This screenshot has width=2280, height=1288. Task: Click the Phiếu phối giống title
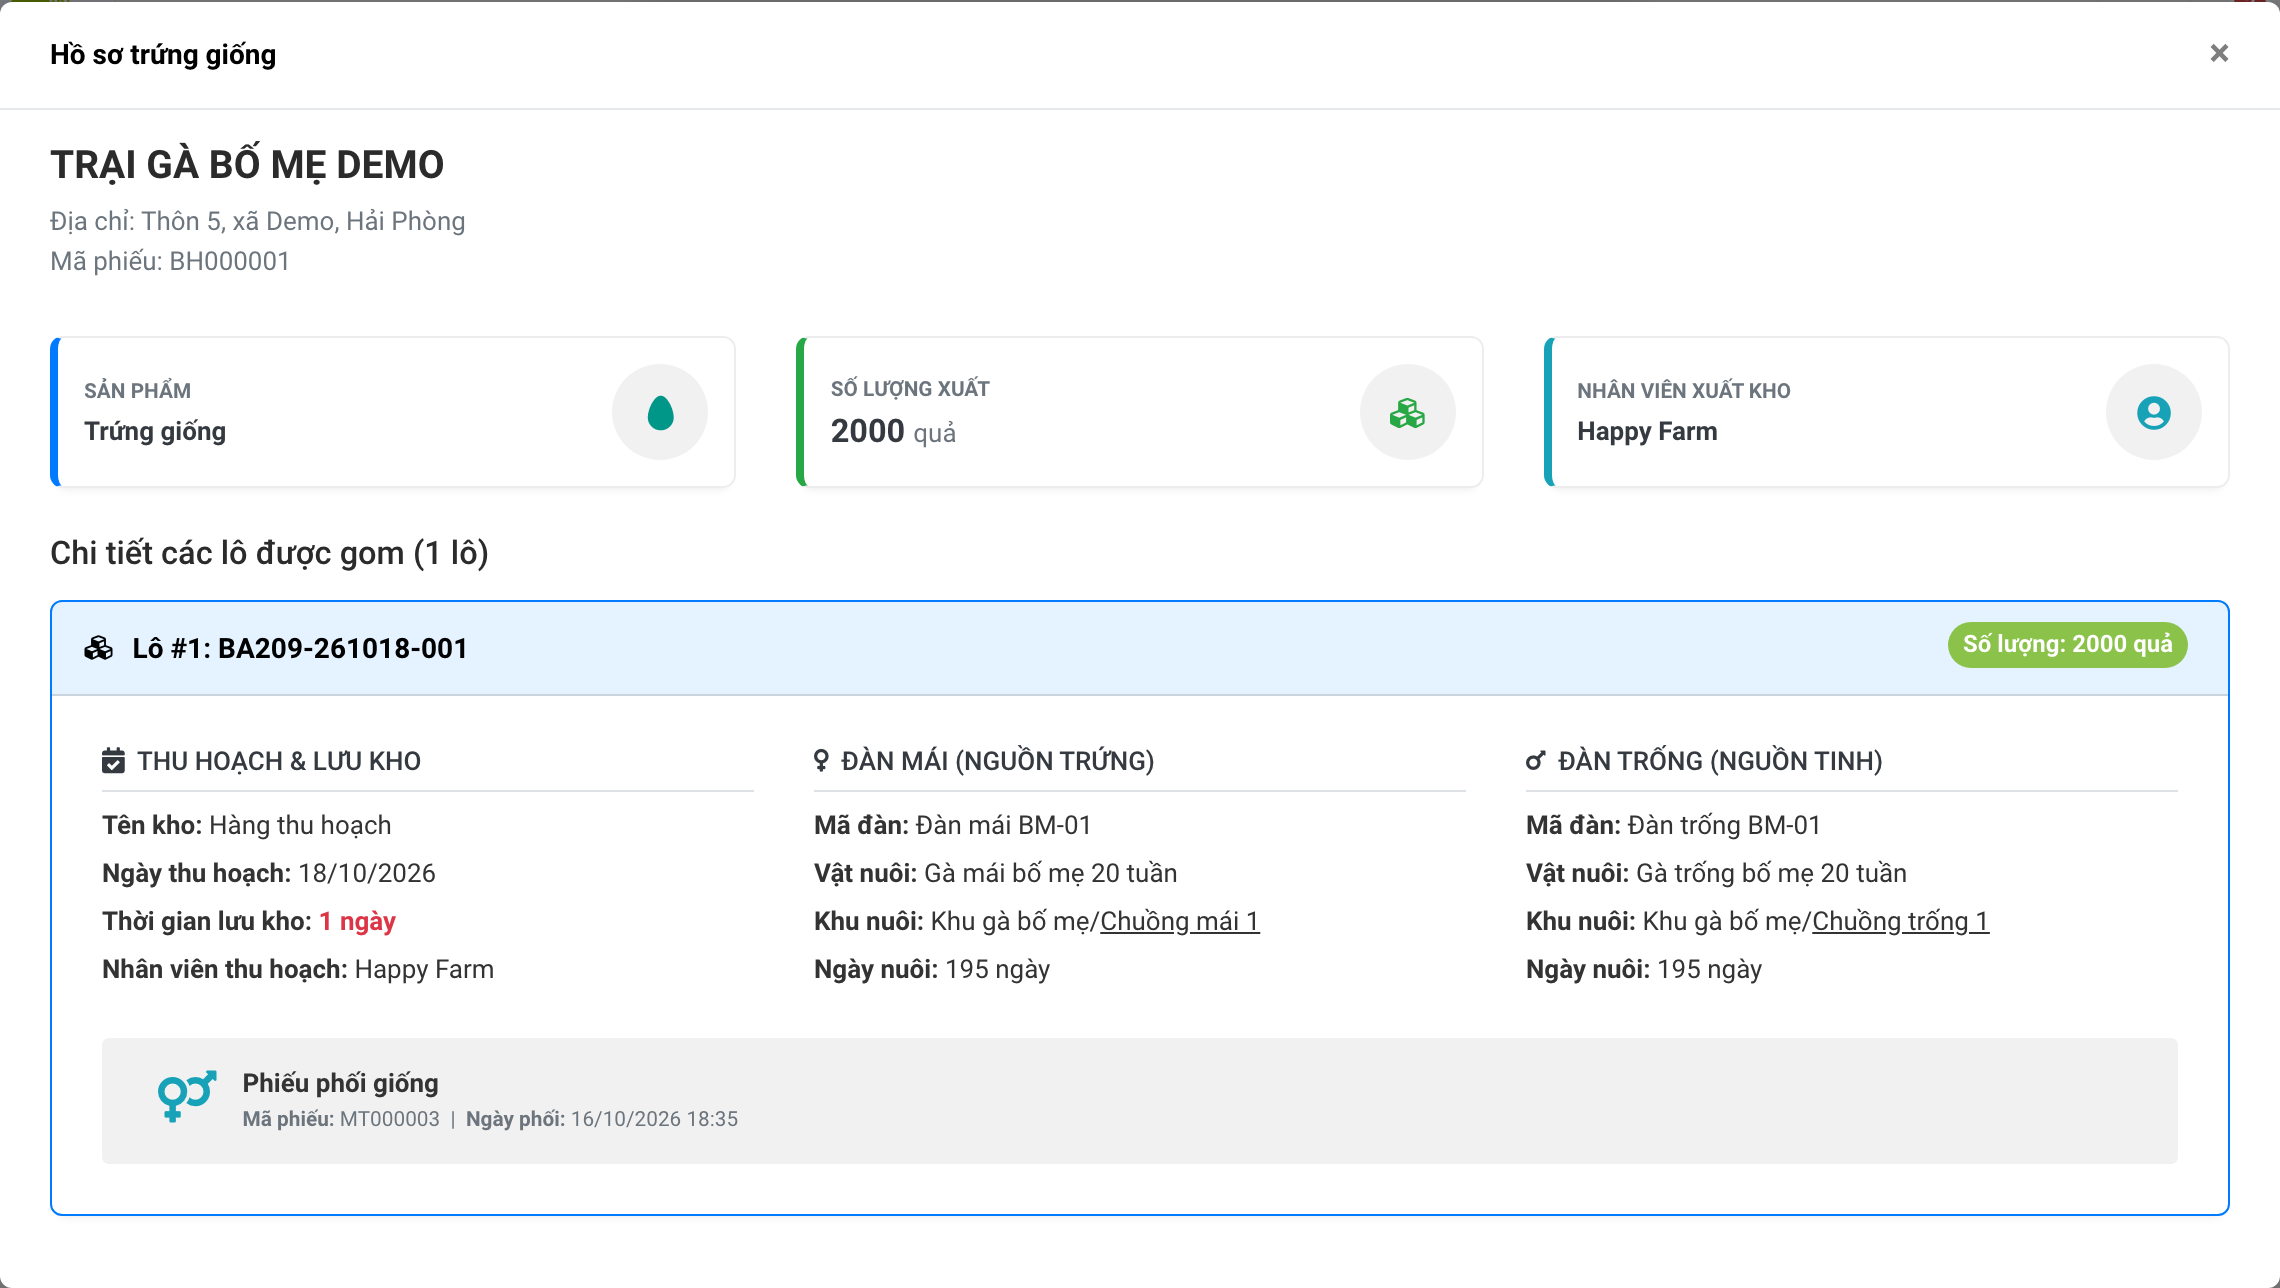(x=340, y=1083)
